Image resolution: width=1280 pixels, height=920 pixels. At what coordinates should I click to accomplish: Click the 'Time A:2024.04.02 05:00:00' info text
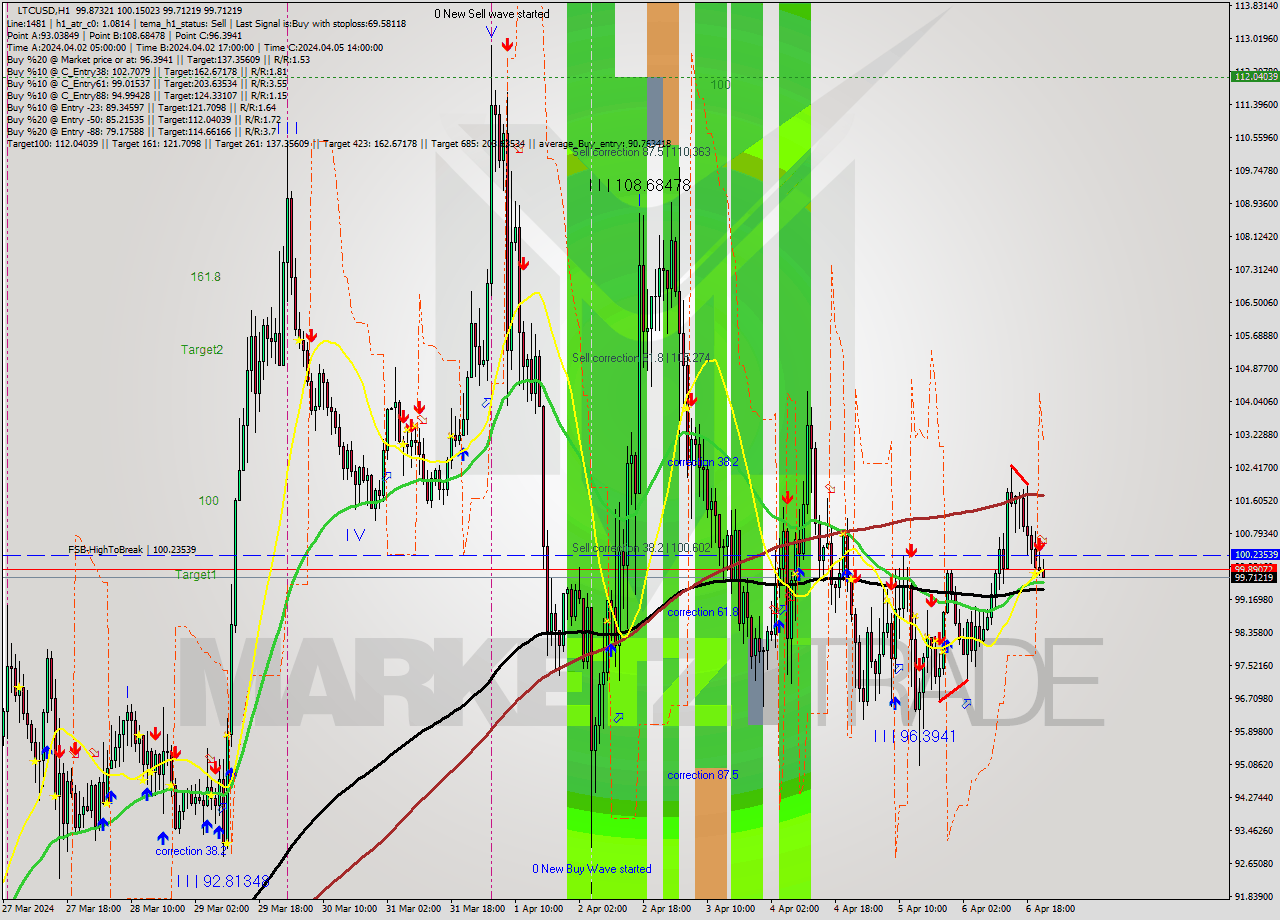[67, 47]
